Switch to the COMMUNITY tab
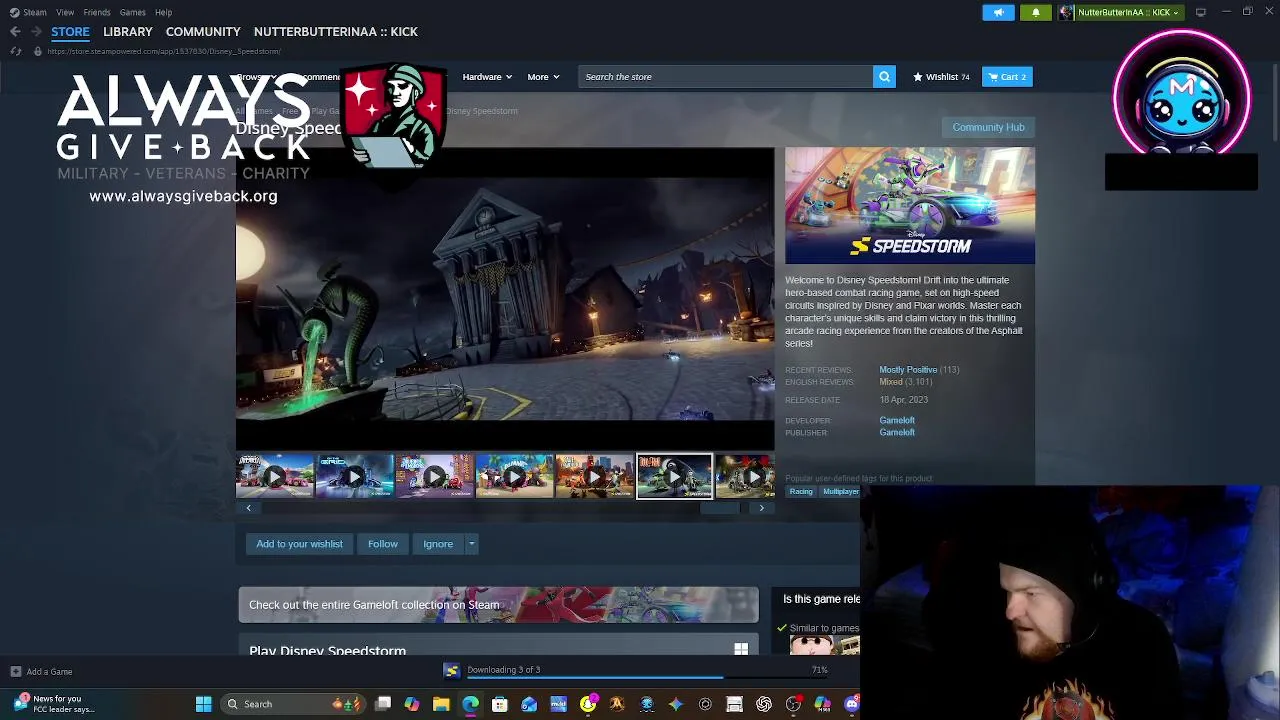Image resolution: width=1280 pixels, height=720 pixels. (203, 32)
